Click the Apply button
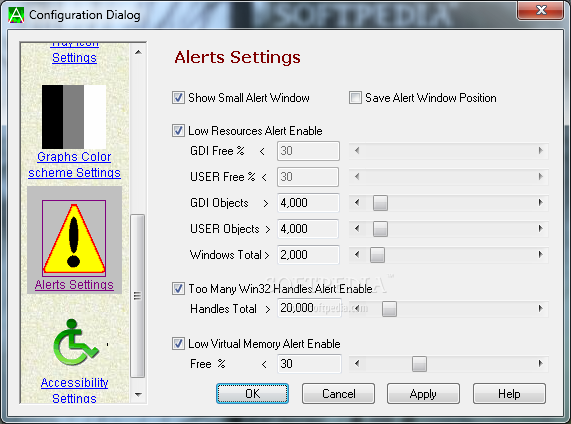The height and width of the screenshot is (424, 571). pos(423,393)
